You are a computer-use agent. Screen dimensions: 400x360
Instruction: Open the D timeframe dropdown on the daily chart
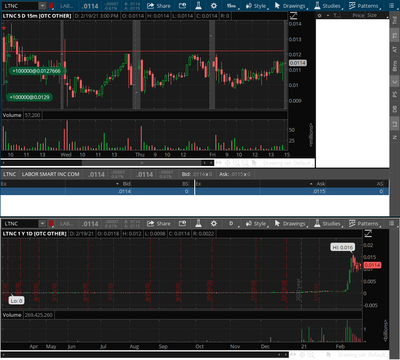232,223
